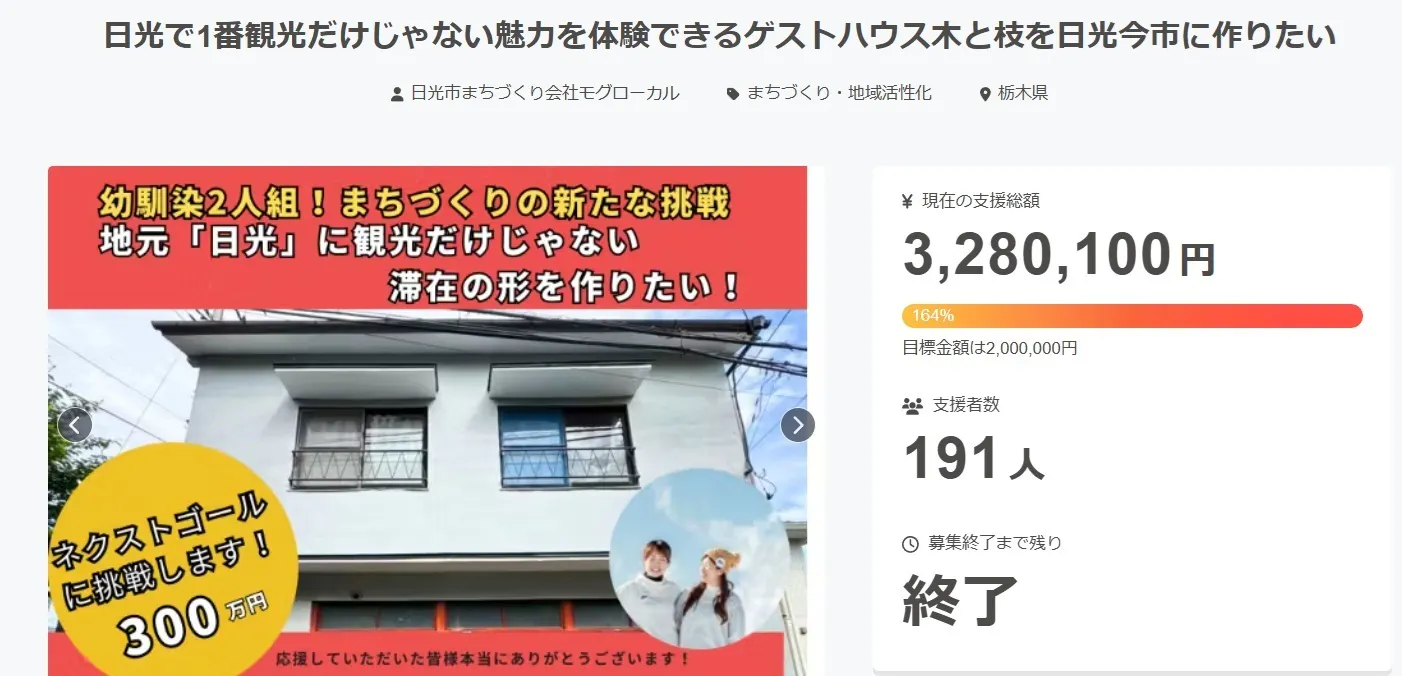Click the main project carousel image

tap(437, 420)
